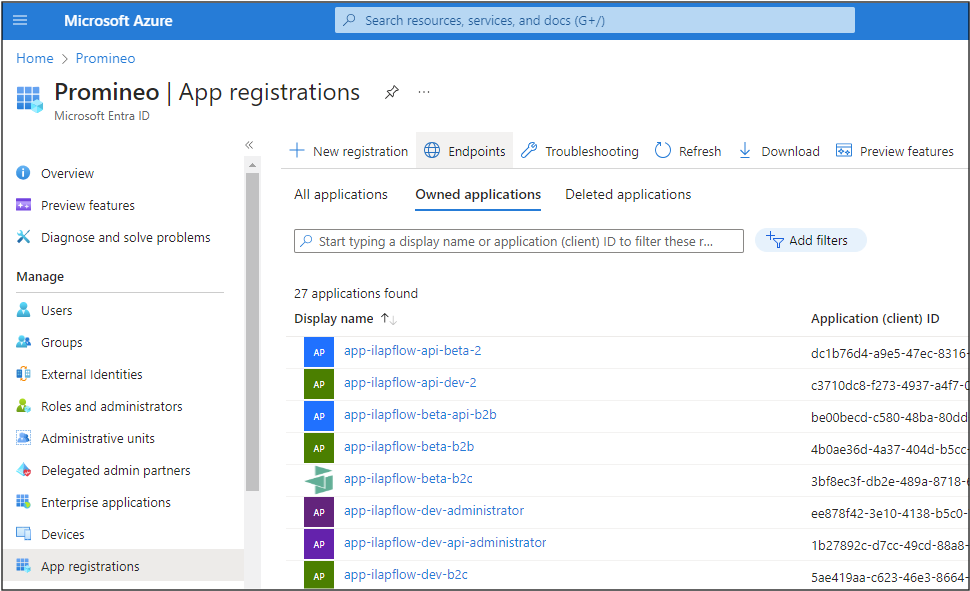The image size is (970, 591).
Task: Click AP badge of app-ilapflow-dev-administrator
Action: pos(319,512)
